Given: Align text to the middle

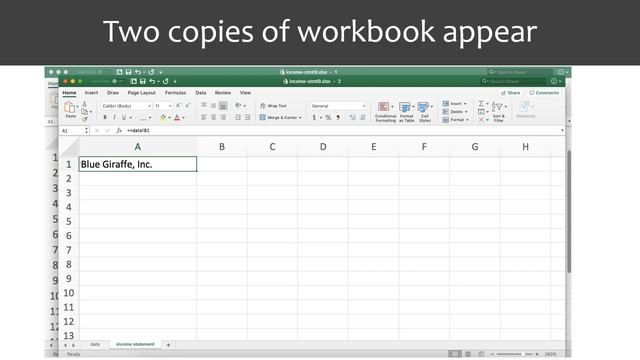Looking at the screenshot, I should click(213, 106).
